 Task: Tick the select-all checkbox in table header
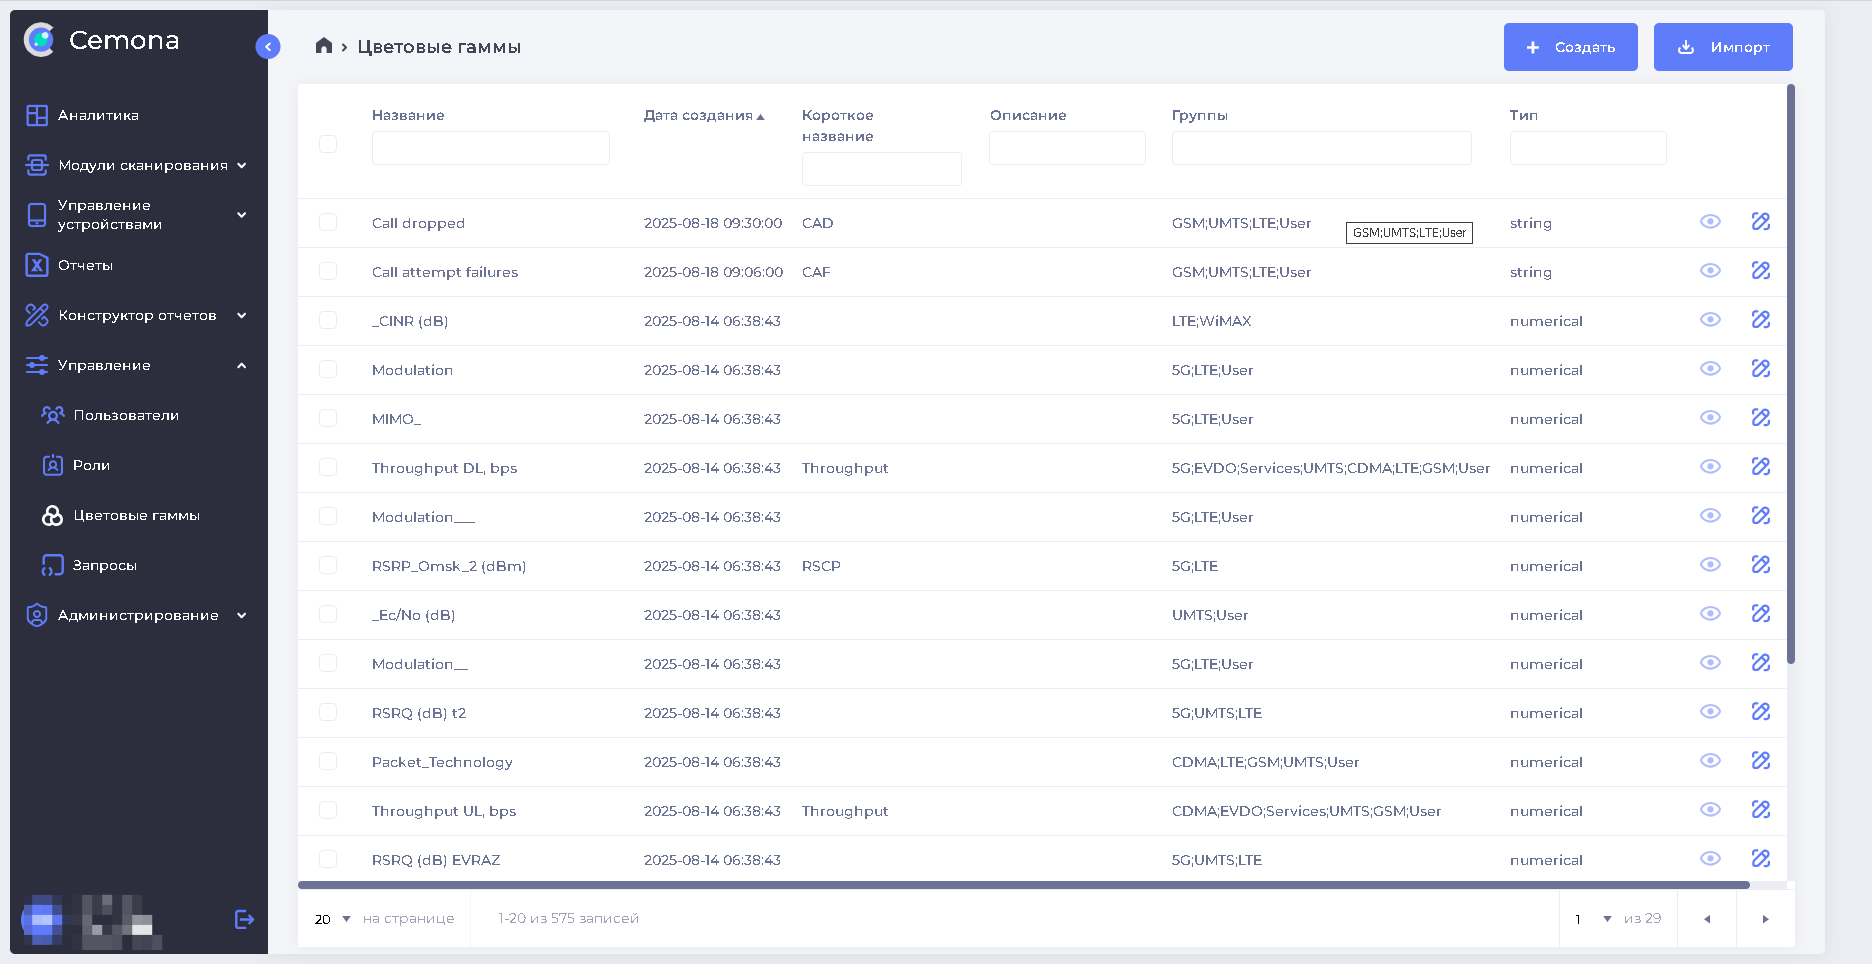point(328,144)
